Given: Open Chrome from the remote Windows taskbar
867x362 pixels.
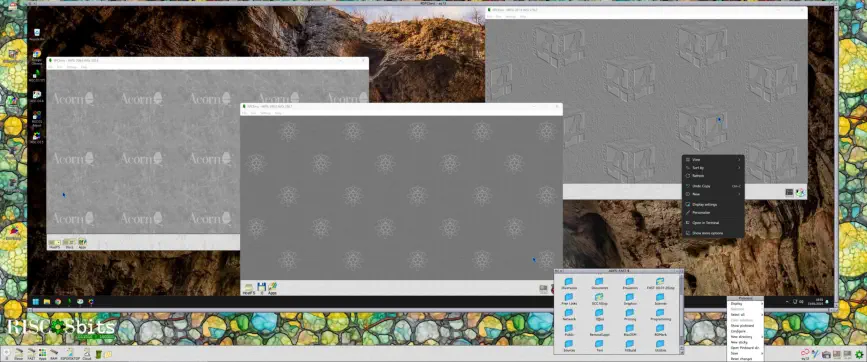Looking at the screenshot, I should pyautogui.click(x=58, y=302).
